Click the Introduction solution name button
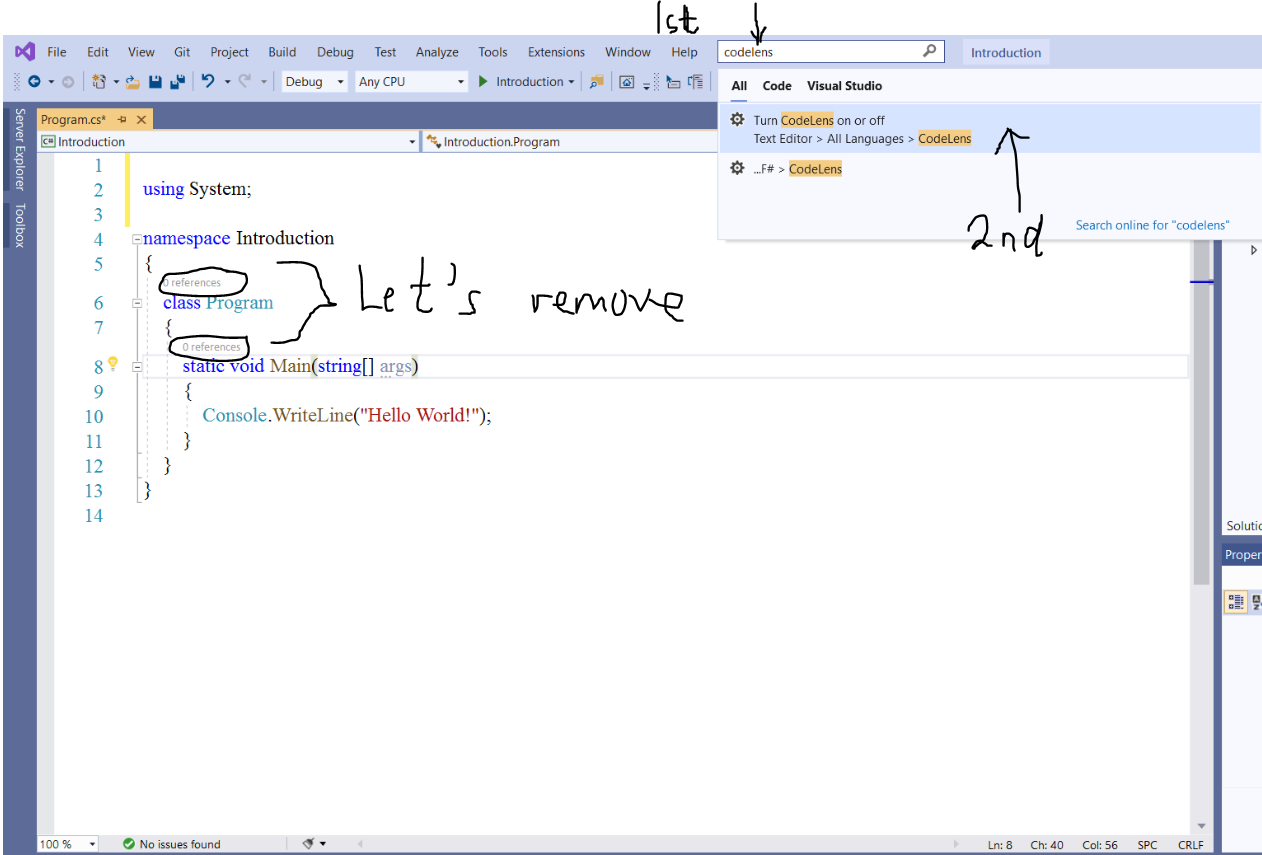1262x855 pixels. click(x=1006, y=53)
